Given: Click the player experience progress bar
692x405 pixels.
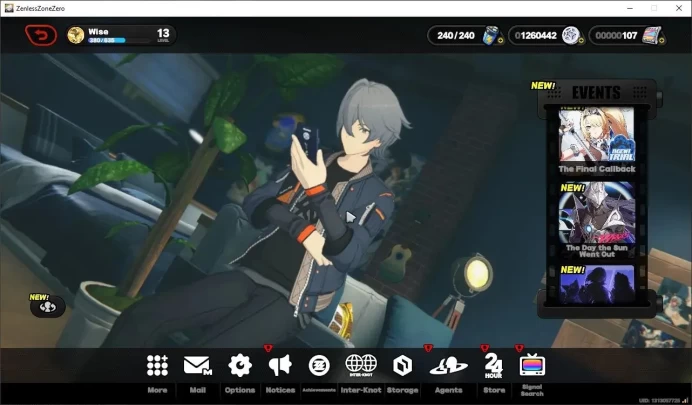Looking at the screenshot, I should [x=118, y=41].
